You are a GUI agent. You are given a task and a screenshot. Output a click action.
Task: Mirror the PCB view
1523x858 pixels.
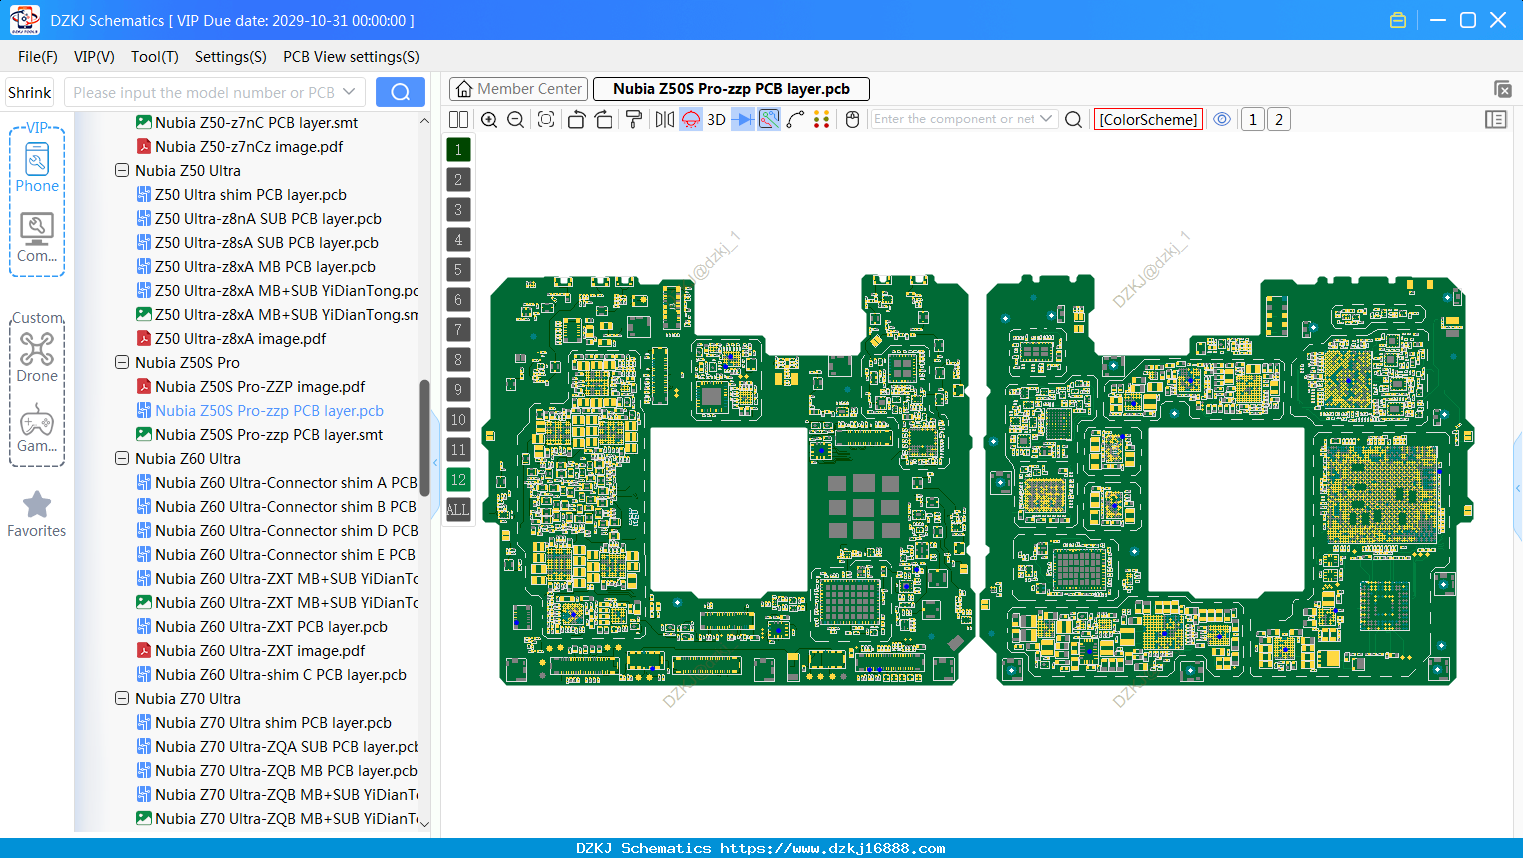665,119
